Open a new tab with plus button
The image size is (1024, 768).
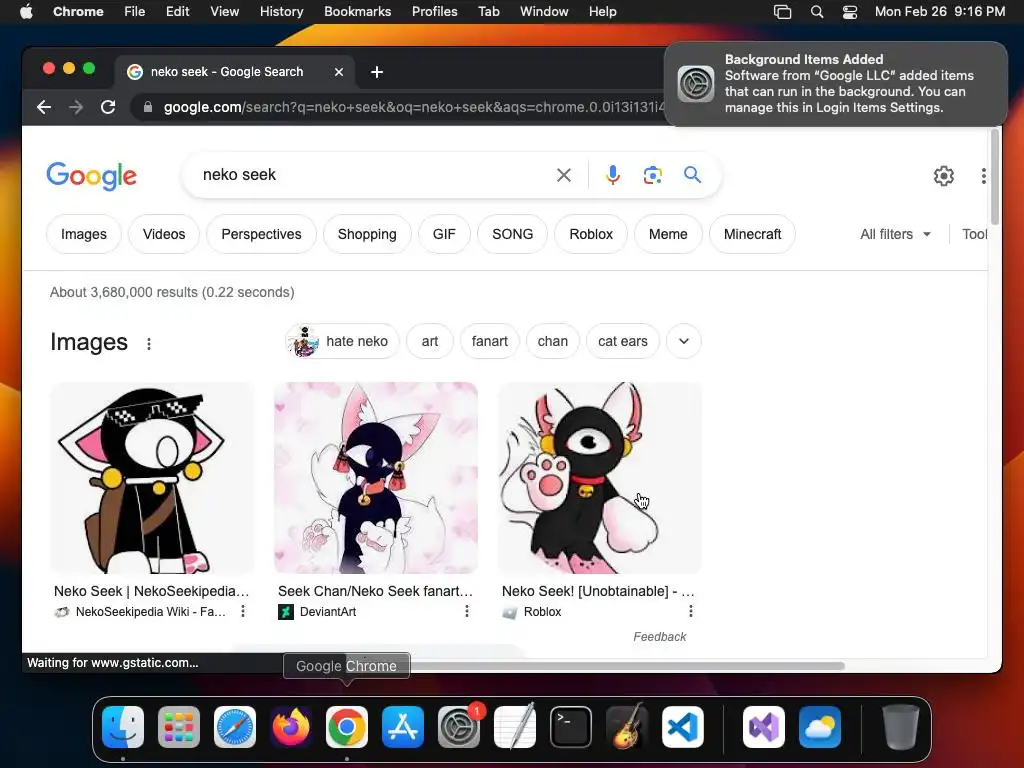377,72
